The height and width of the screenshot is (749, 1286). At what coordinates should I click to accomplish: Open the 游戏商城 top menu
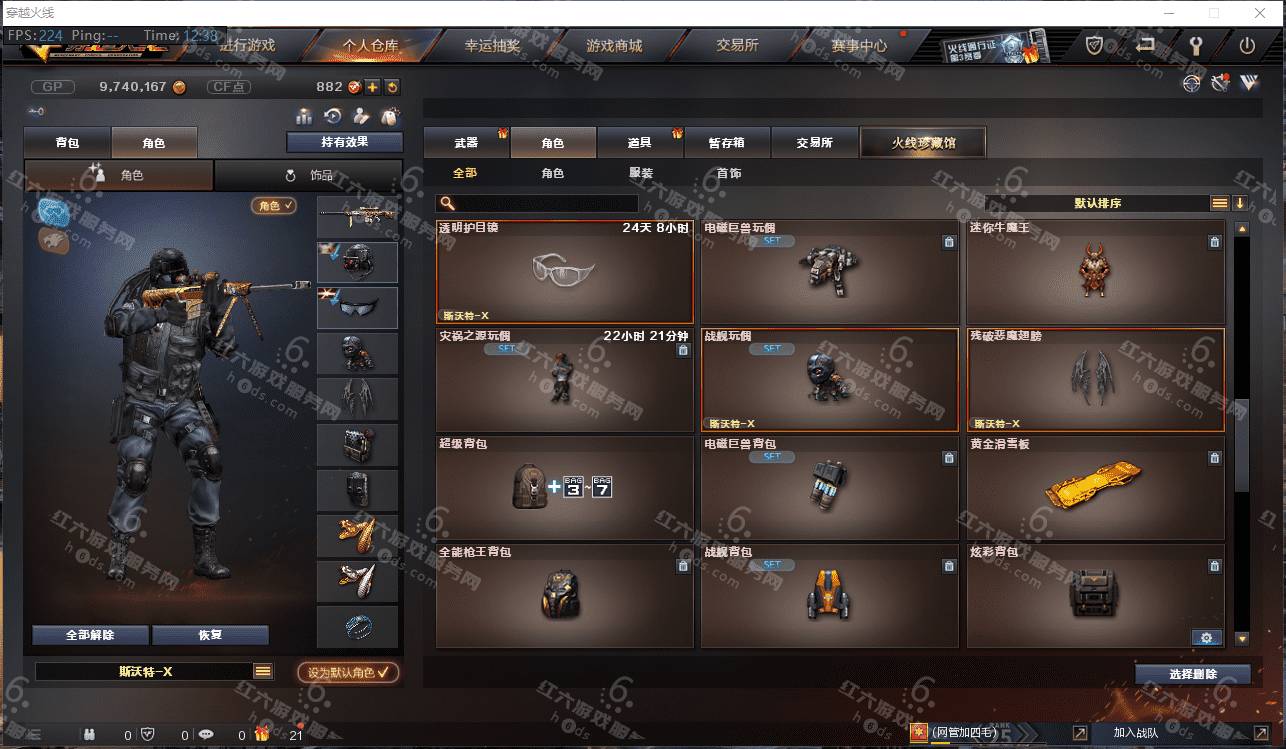614,45
